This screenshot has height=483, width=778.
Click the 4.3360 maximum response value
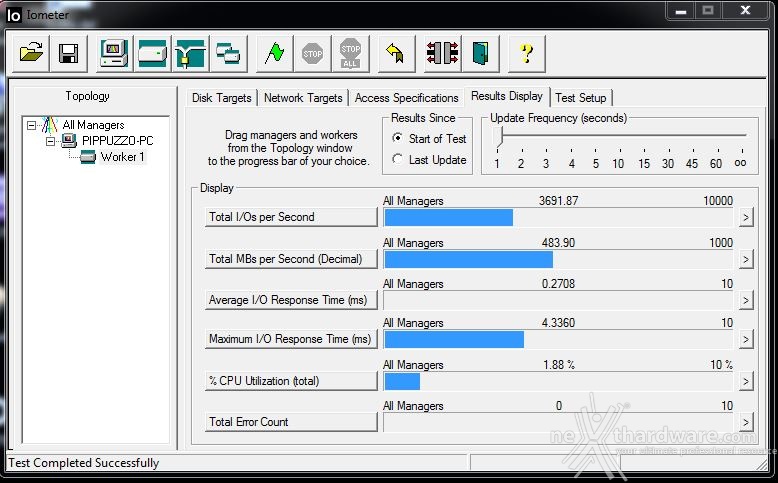[x=558, y=323]
